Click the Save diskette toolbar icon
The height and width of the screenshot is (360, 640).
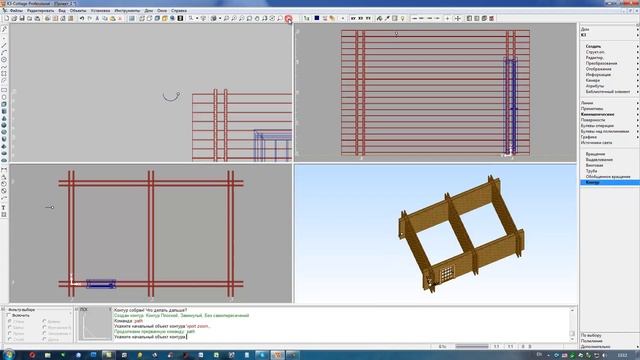[x=22, y=18]
